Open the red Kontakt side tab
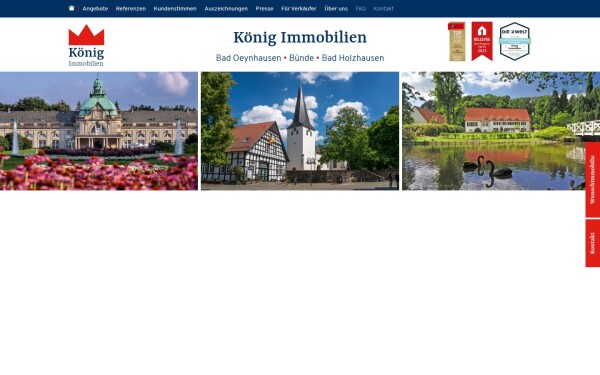 (592, 243)
